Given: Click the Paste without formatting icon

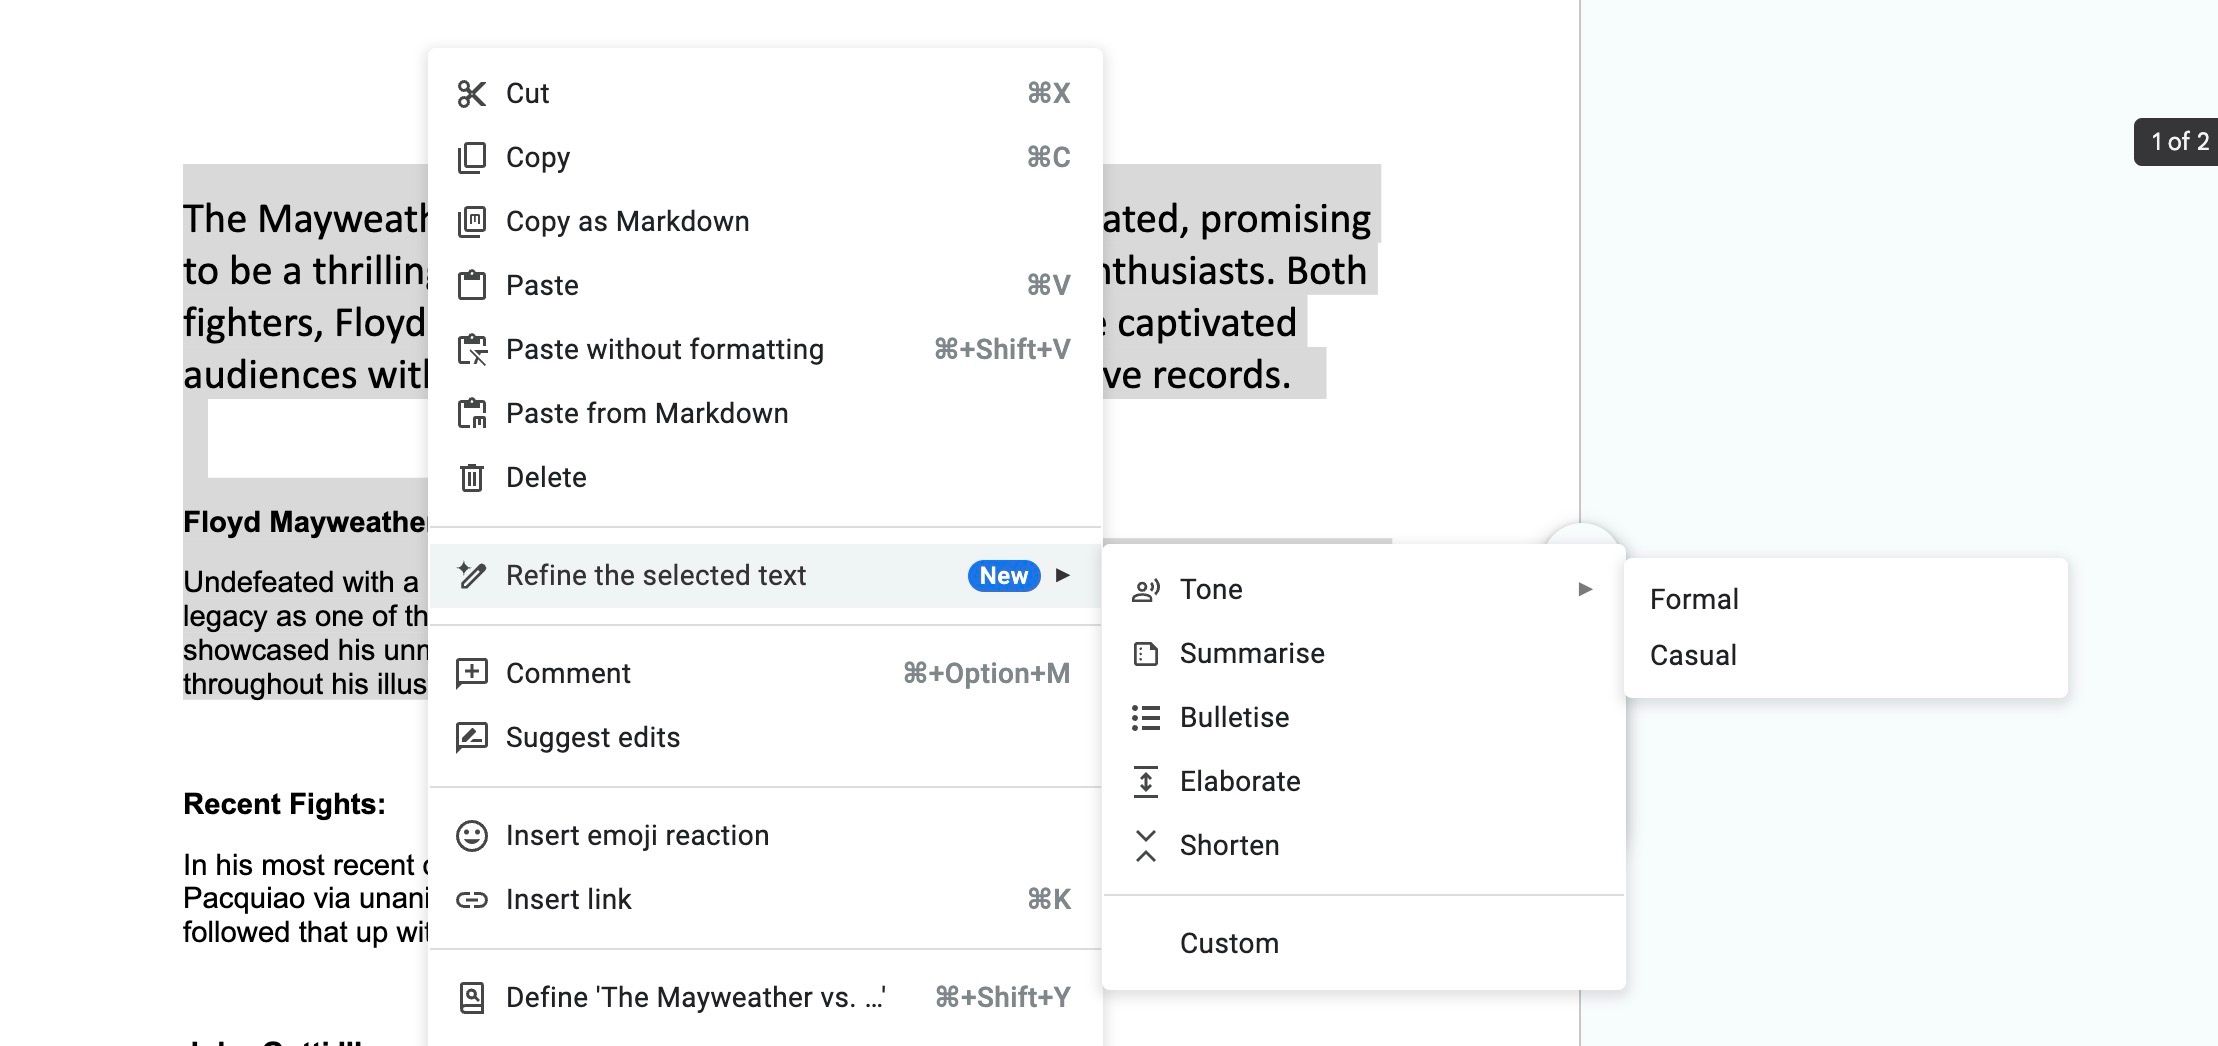Looking at the screenshot, I should pos(471,350).
